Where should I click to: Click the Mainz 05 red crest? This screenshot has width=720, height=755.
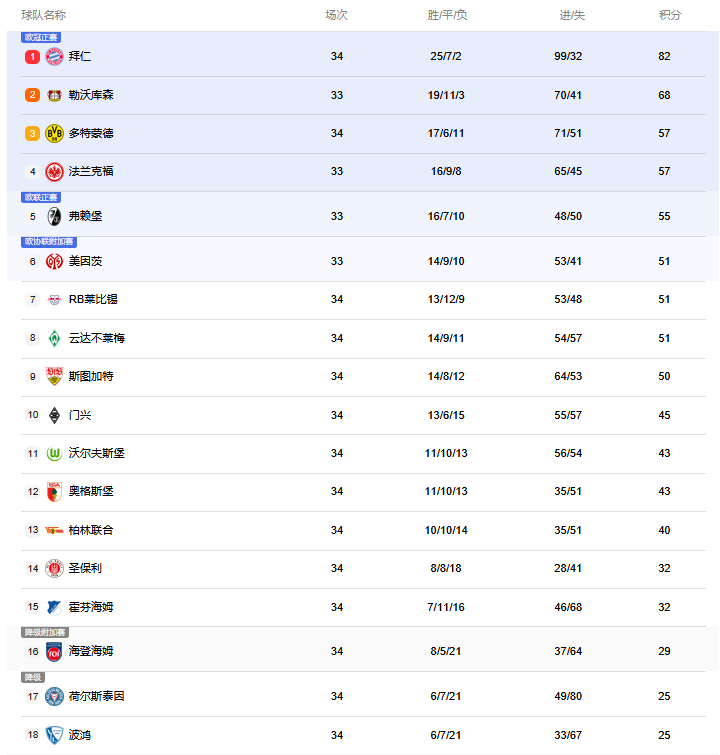click(x=54, y=261)
